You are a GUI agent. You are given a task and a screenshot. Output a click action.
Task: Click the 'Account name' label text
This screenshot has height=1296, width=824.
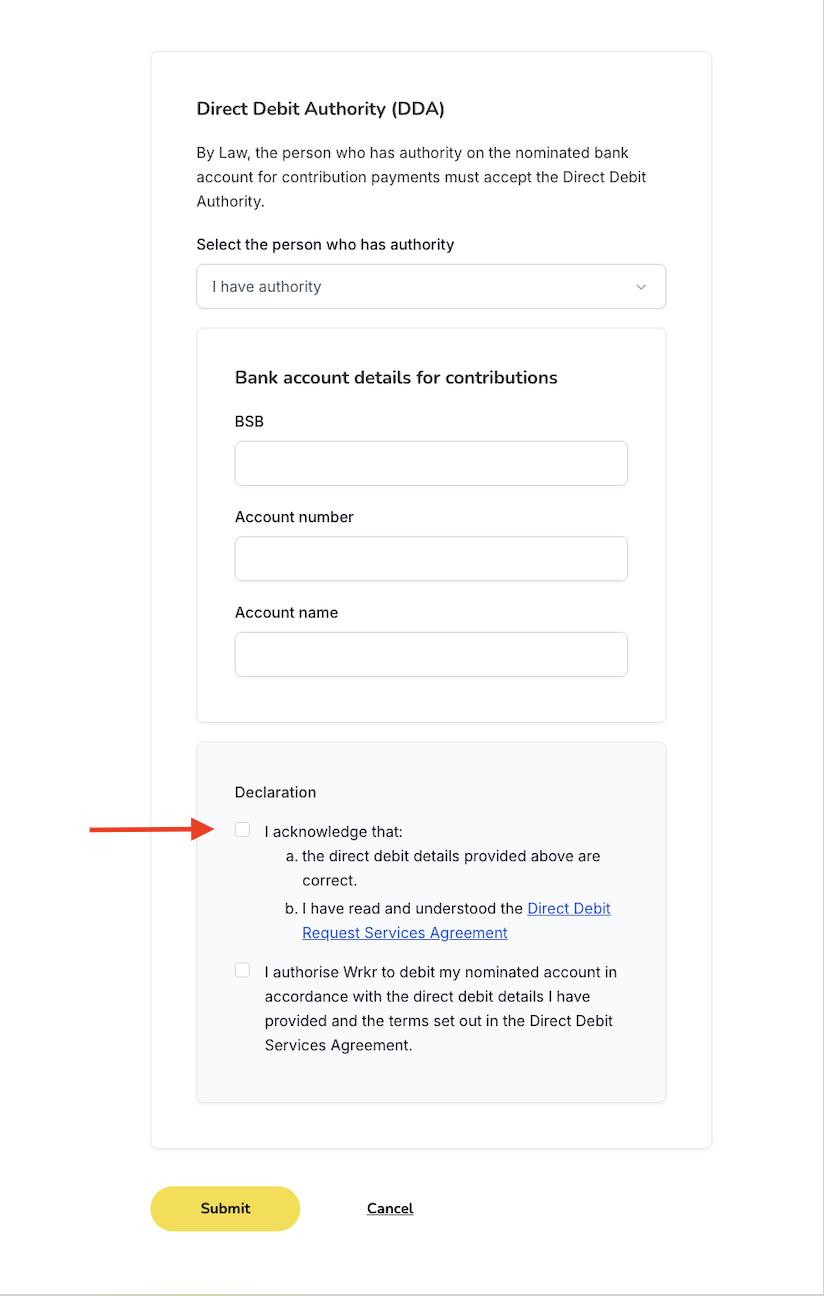[x=286, y=612]
